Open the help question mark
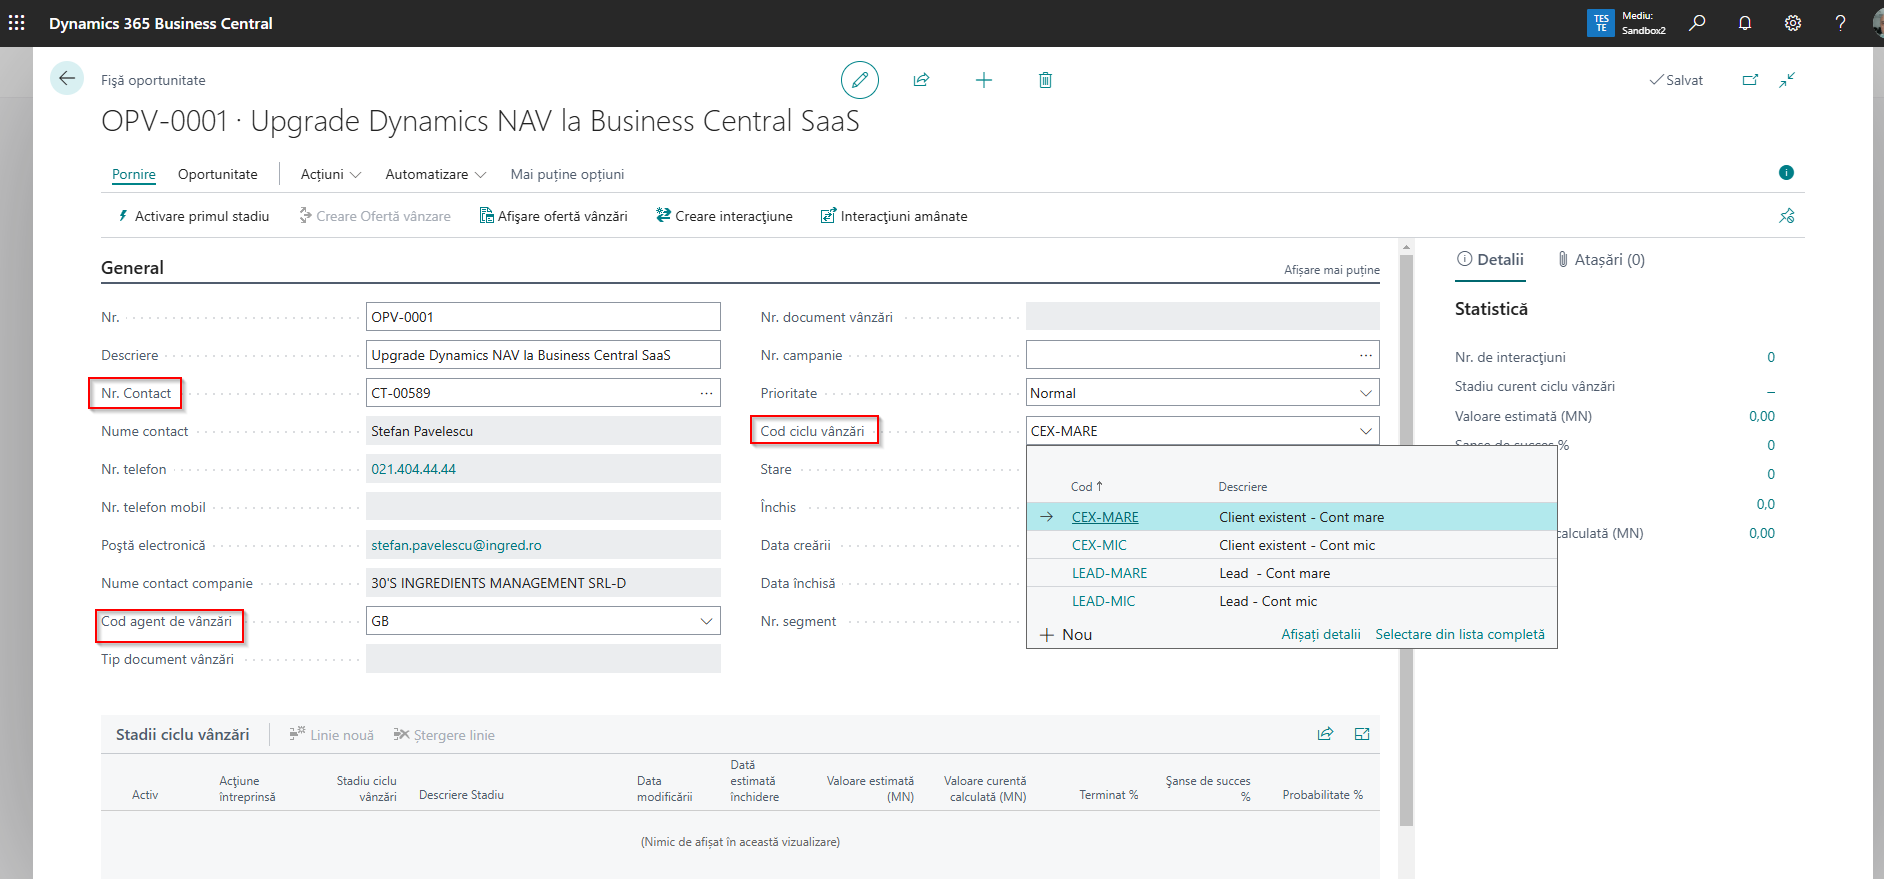Viewport: 1884px width, 879px height. [x=1840, y=23]
